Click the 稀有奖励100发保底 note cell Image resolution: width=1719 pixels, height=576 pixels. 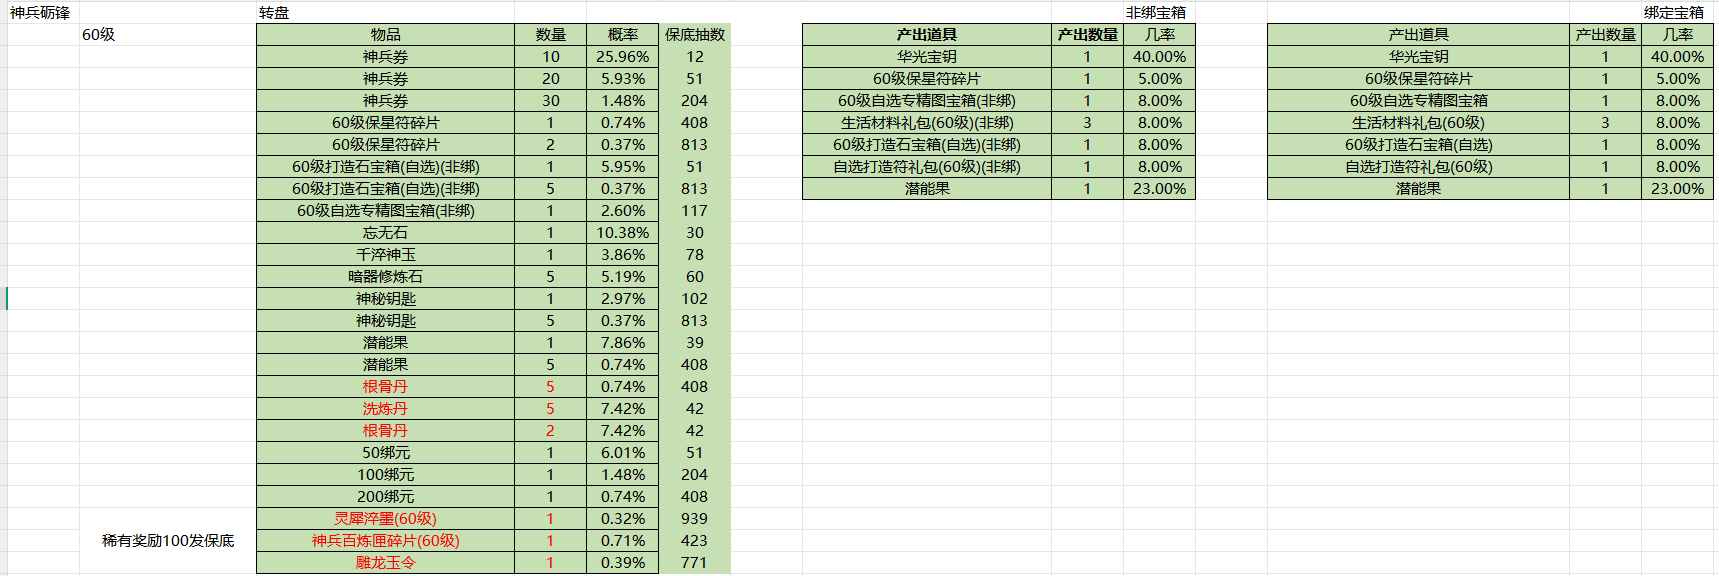coord(168,541)
